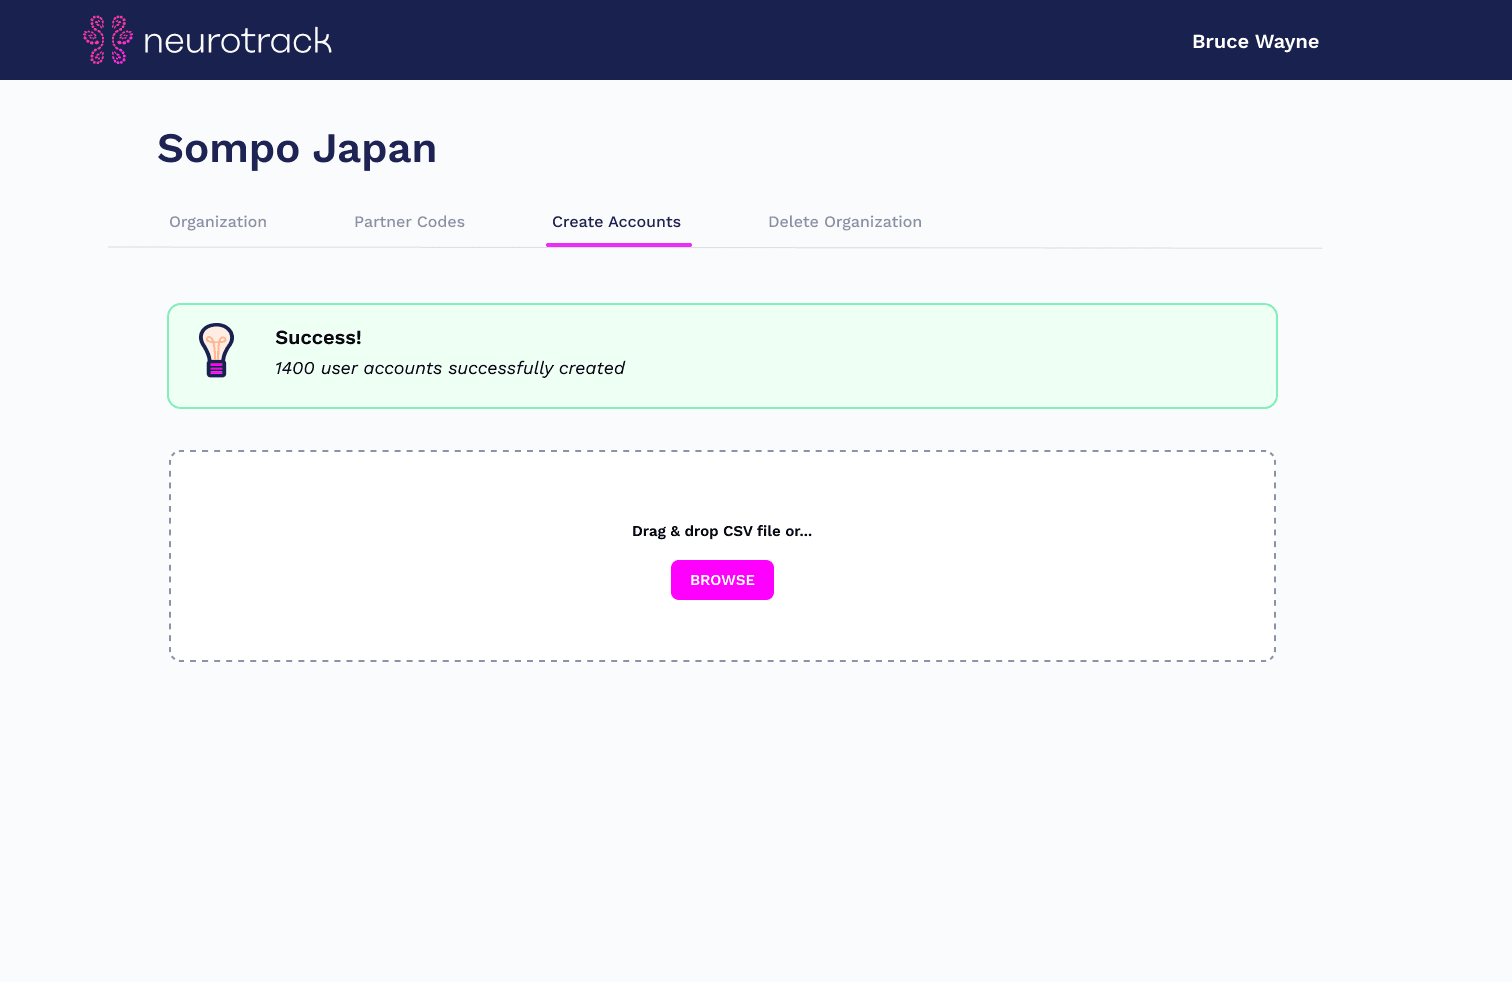Click the Success! heading text

coord(318,337)
